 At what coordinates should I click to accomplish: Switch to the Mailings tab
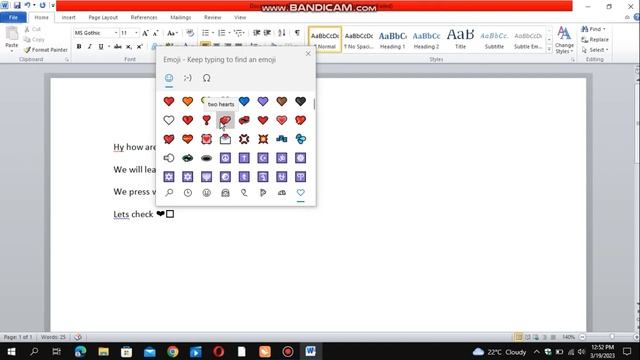coord(180,18)
